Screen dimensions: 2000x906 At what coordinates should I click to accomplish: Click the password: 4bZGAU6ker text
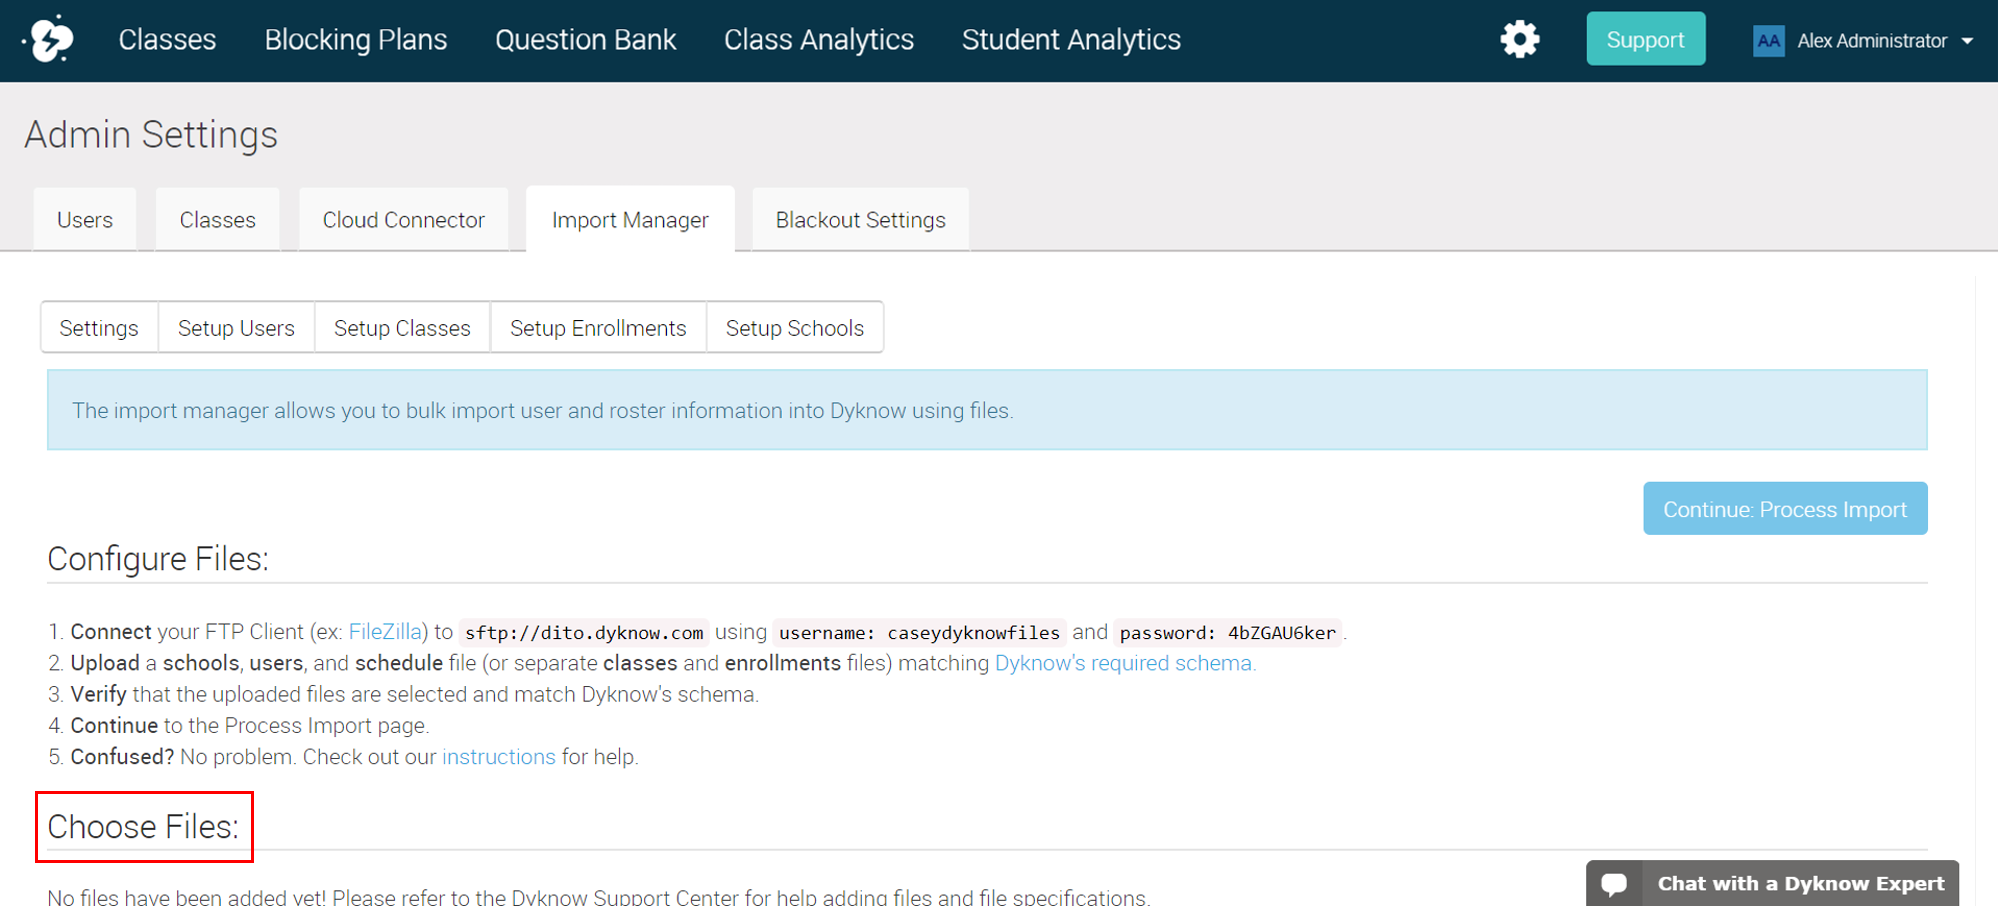[1228, 633]
